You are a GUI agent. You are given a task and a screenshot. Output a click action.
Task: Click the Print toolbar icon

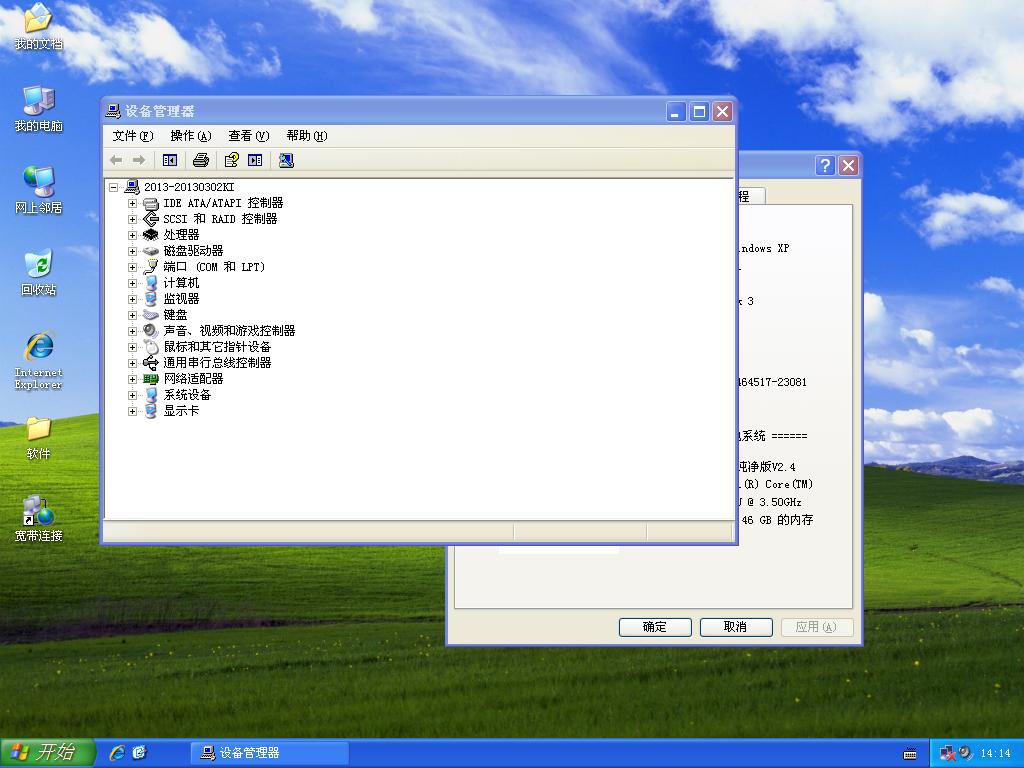point(201,160)
